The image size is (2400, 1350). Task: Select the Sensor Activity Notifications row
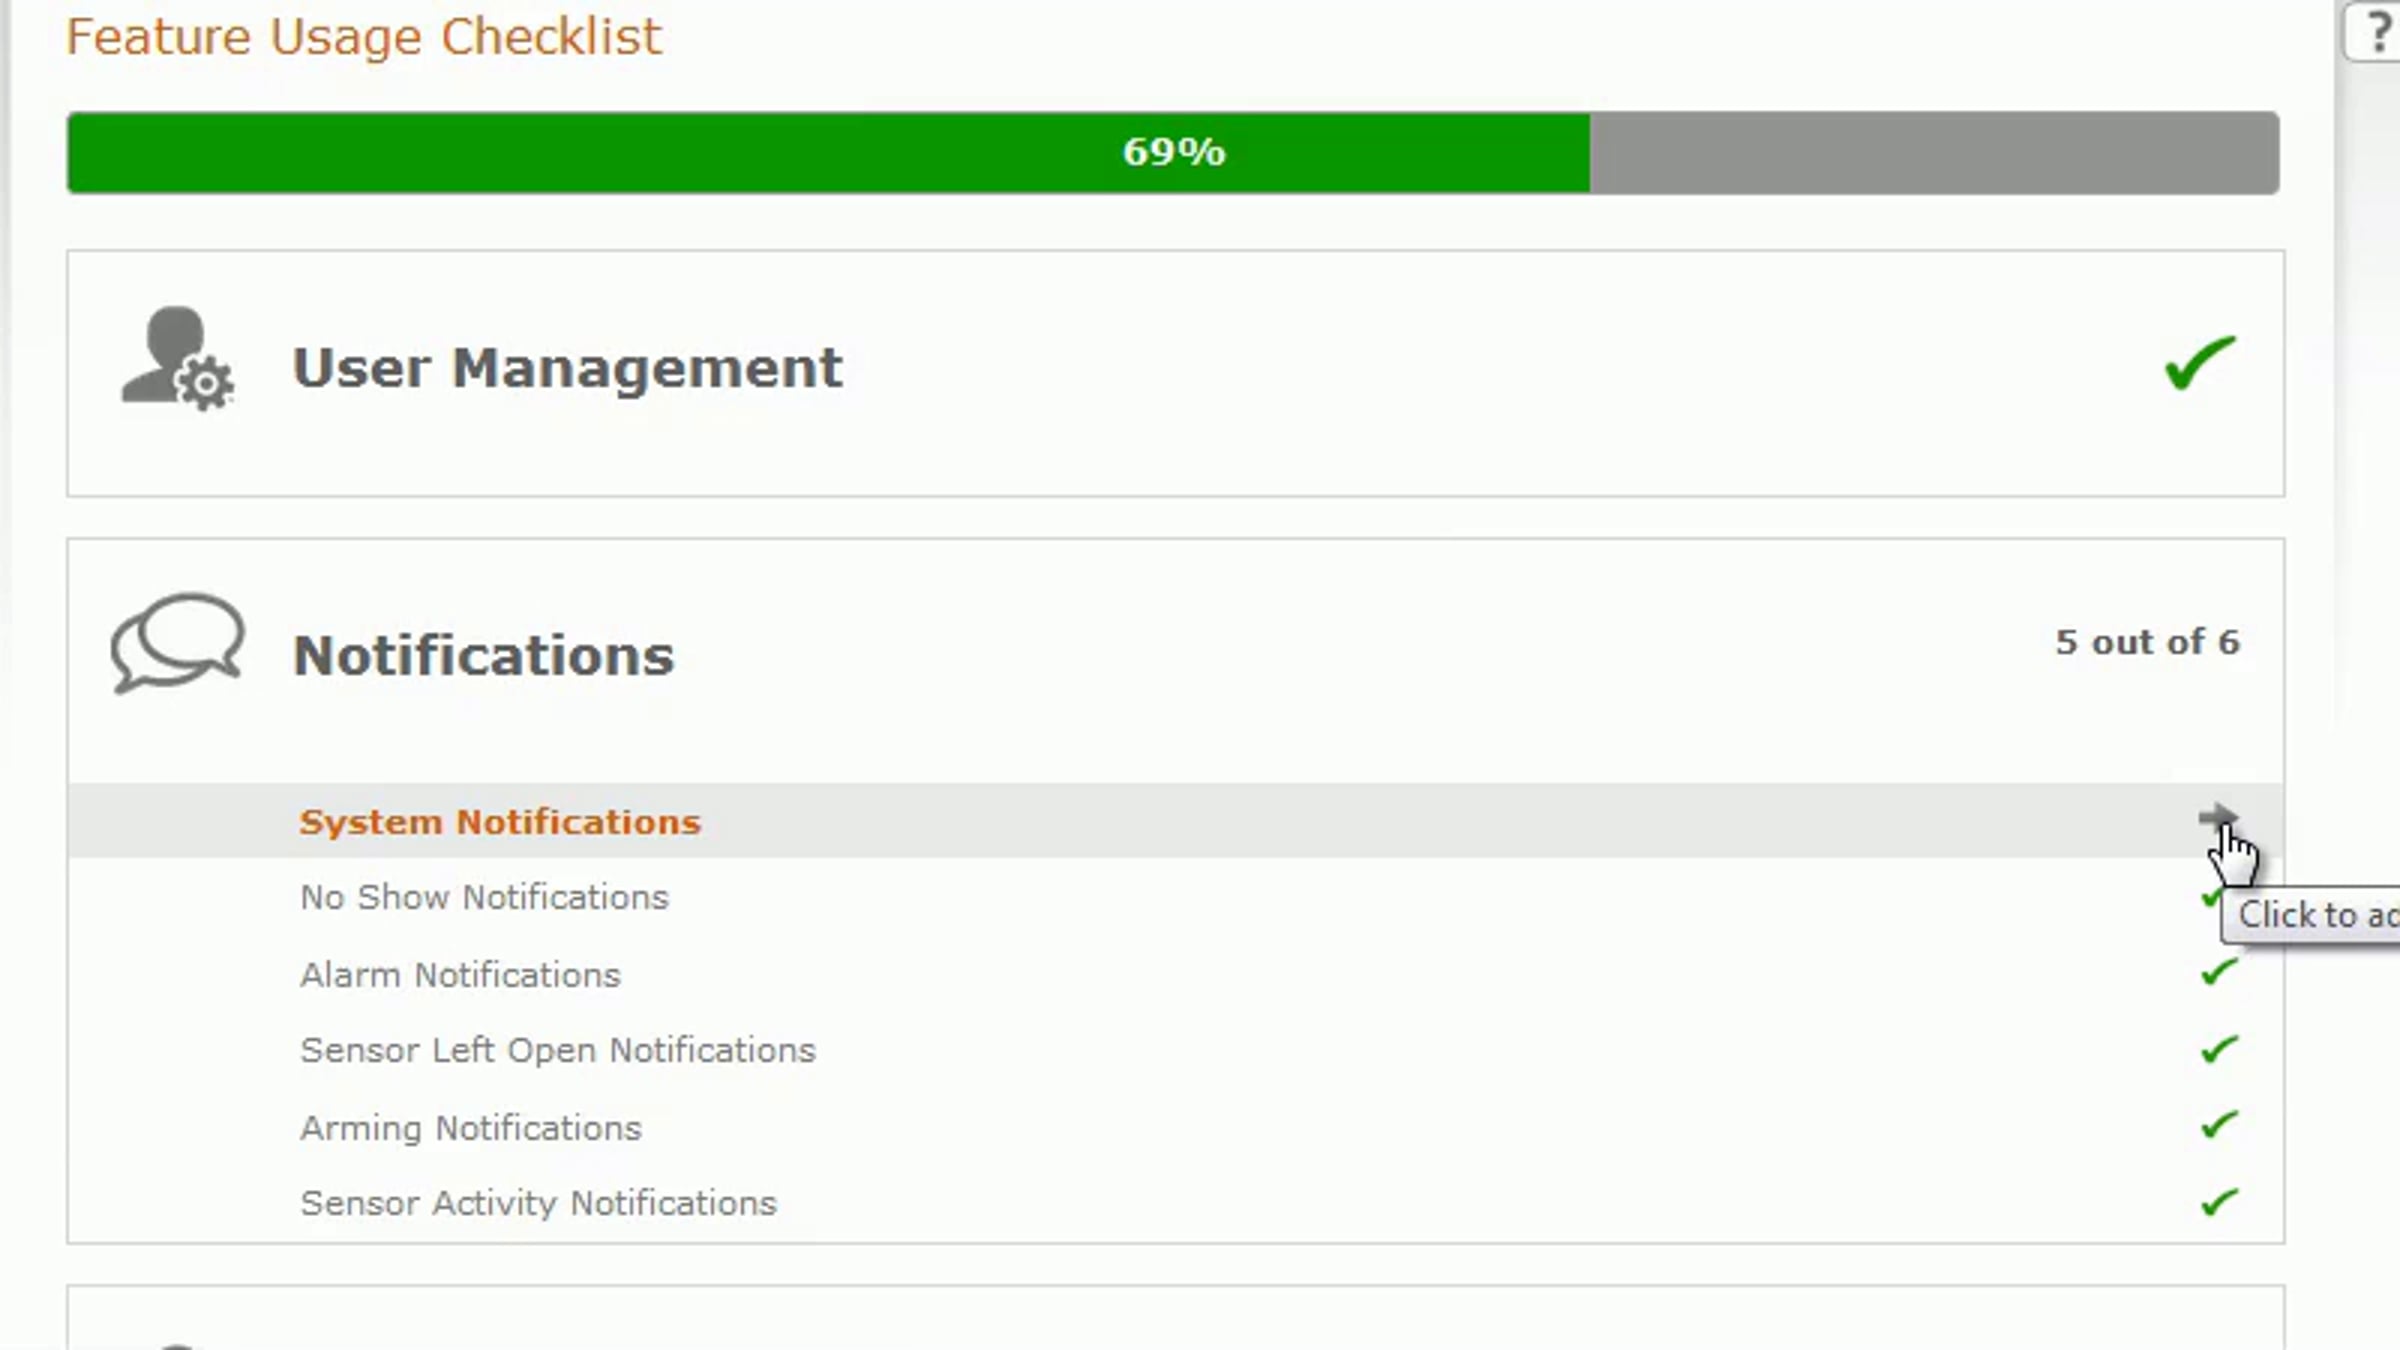1176,1203
